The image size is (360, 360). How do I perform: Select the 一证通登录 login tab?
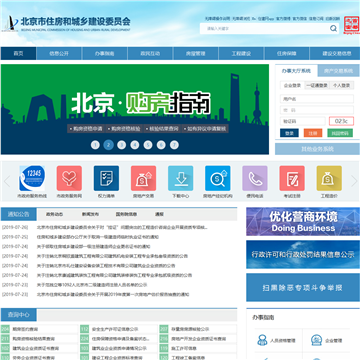pos(317,85)
